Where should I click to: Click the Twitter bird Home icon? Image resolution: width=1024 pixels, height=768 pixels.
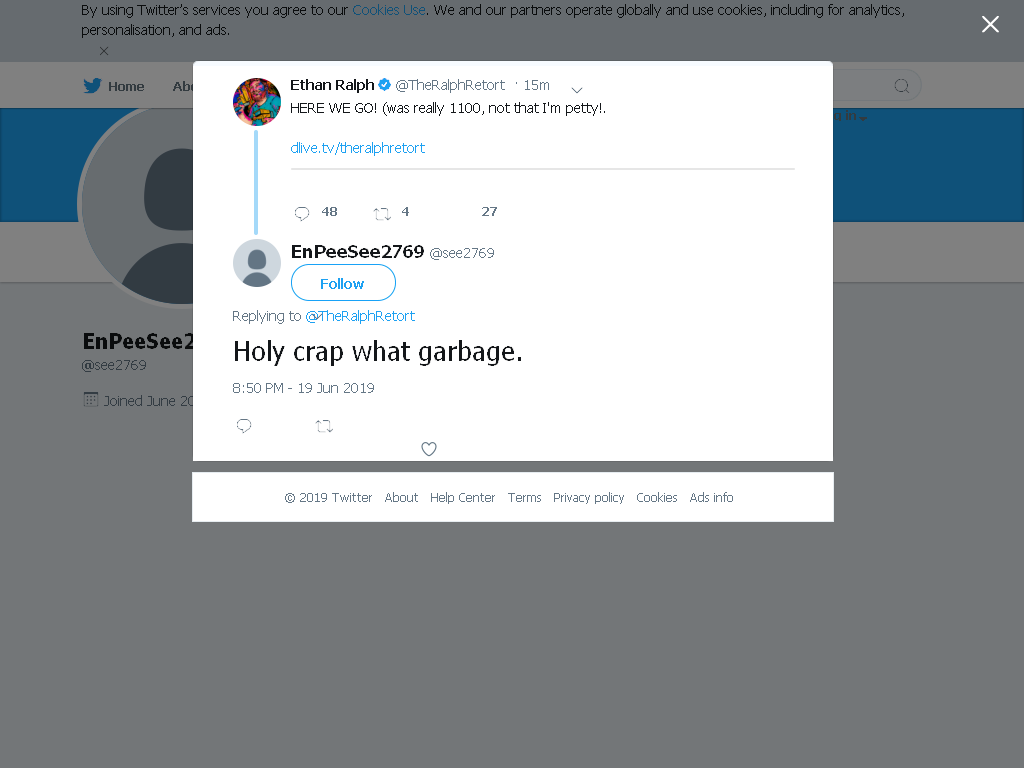point(92,86)
